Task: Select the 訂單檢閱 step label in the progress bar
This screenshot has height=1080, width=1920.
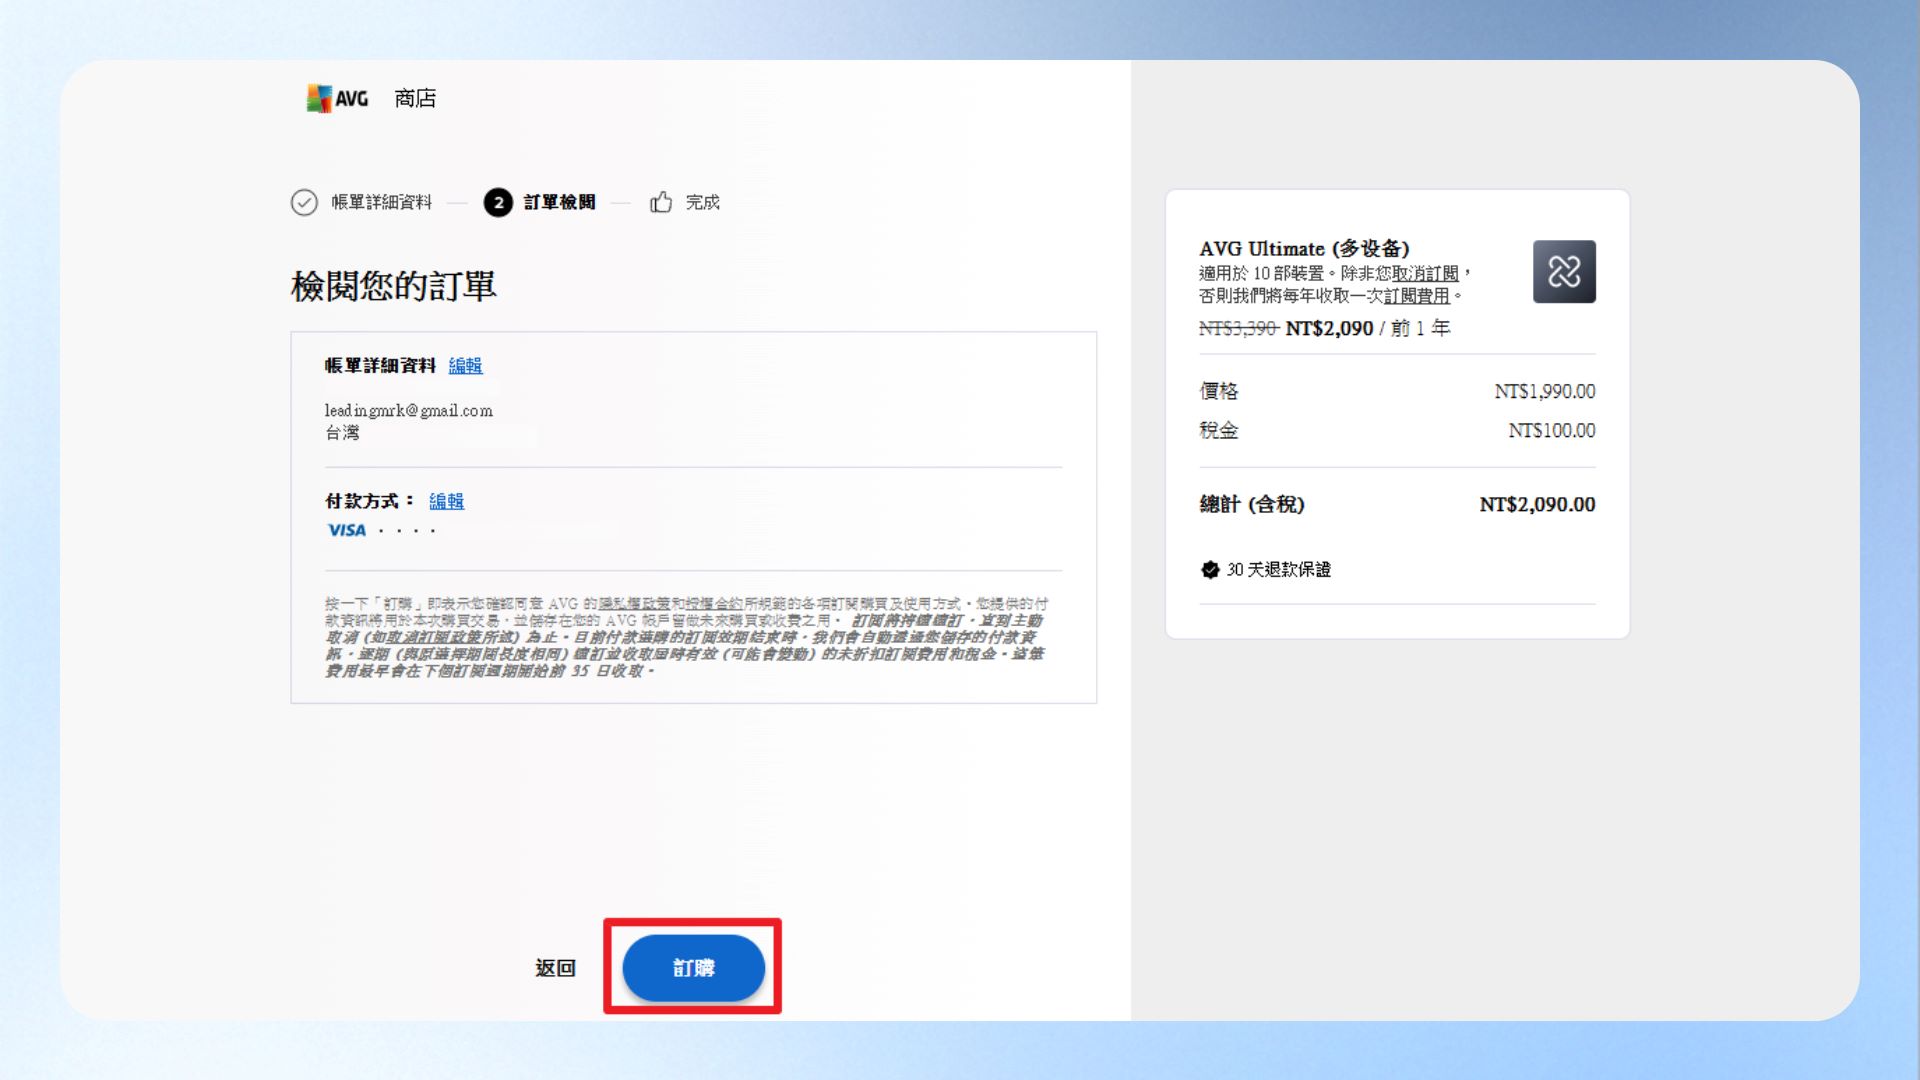Action: (559, 202)
